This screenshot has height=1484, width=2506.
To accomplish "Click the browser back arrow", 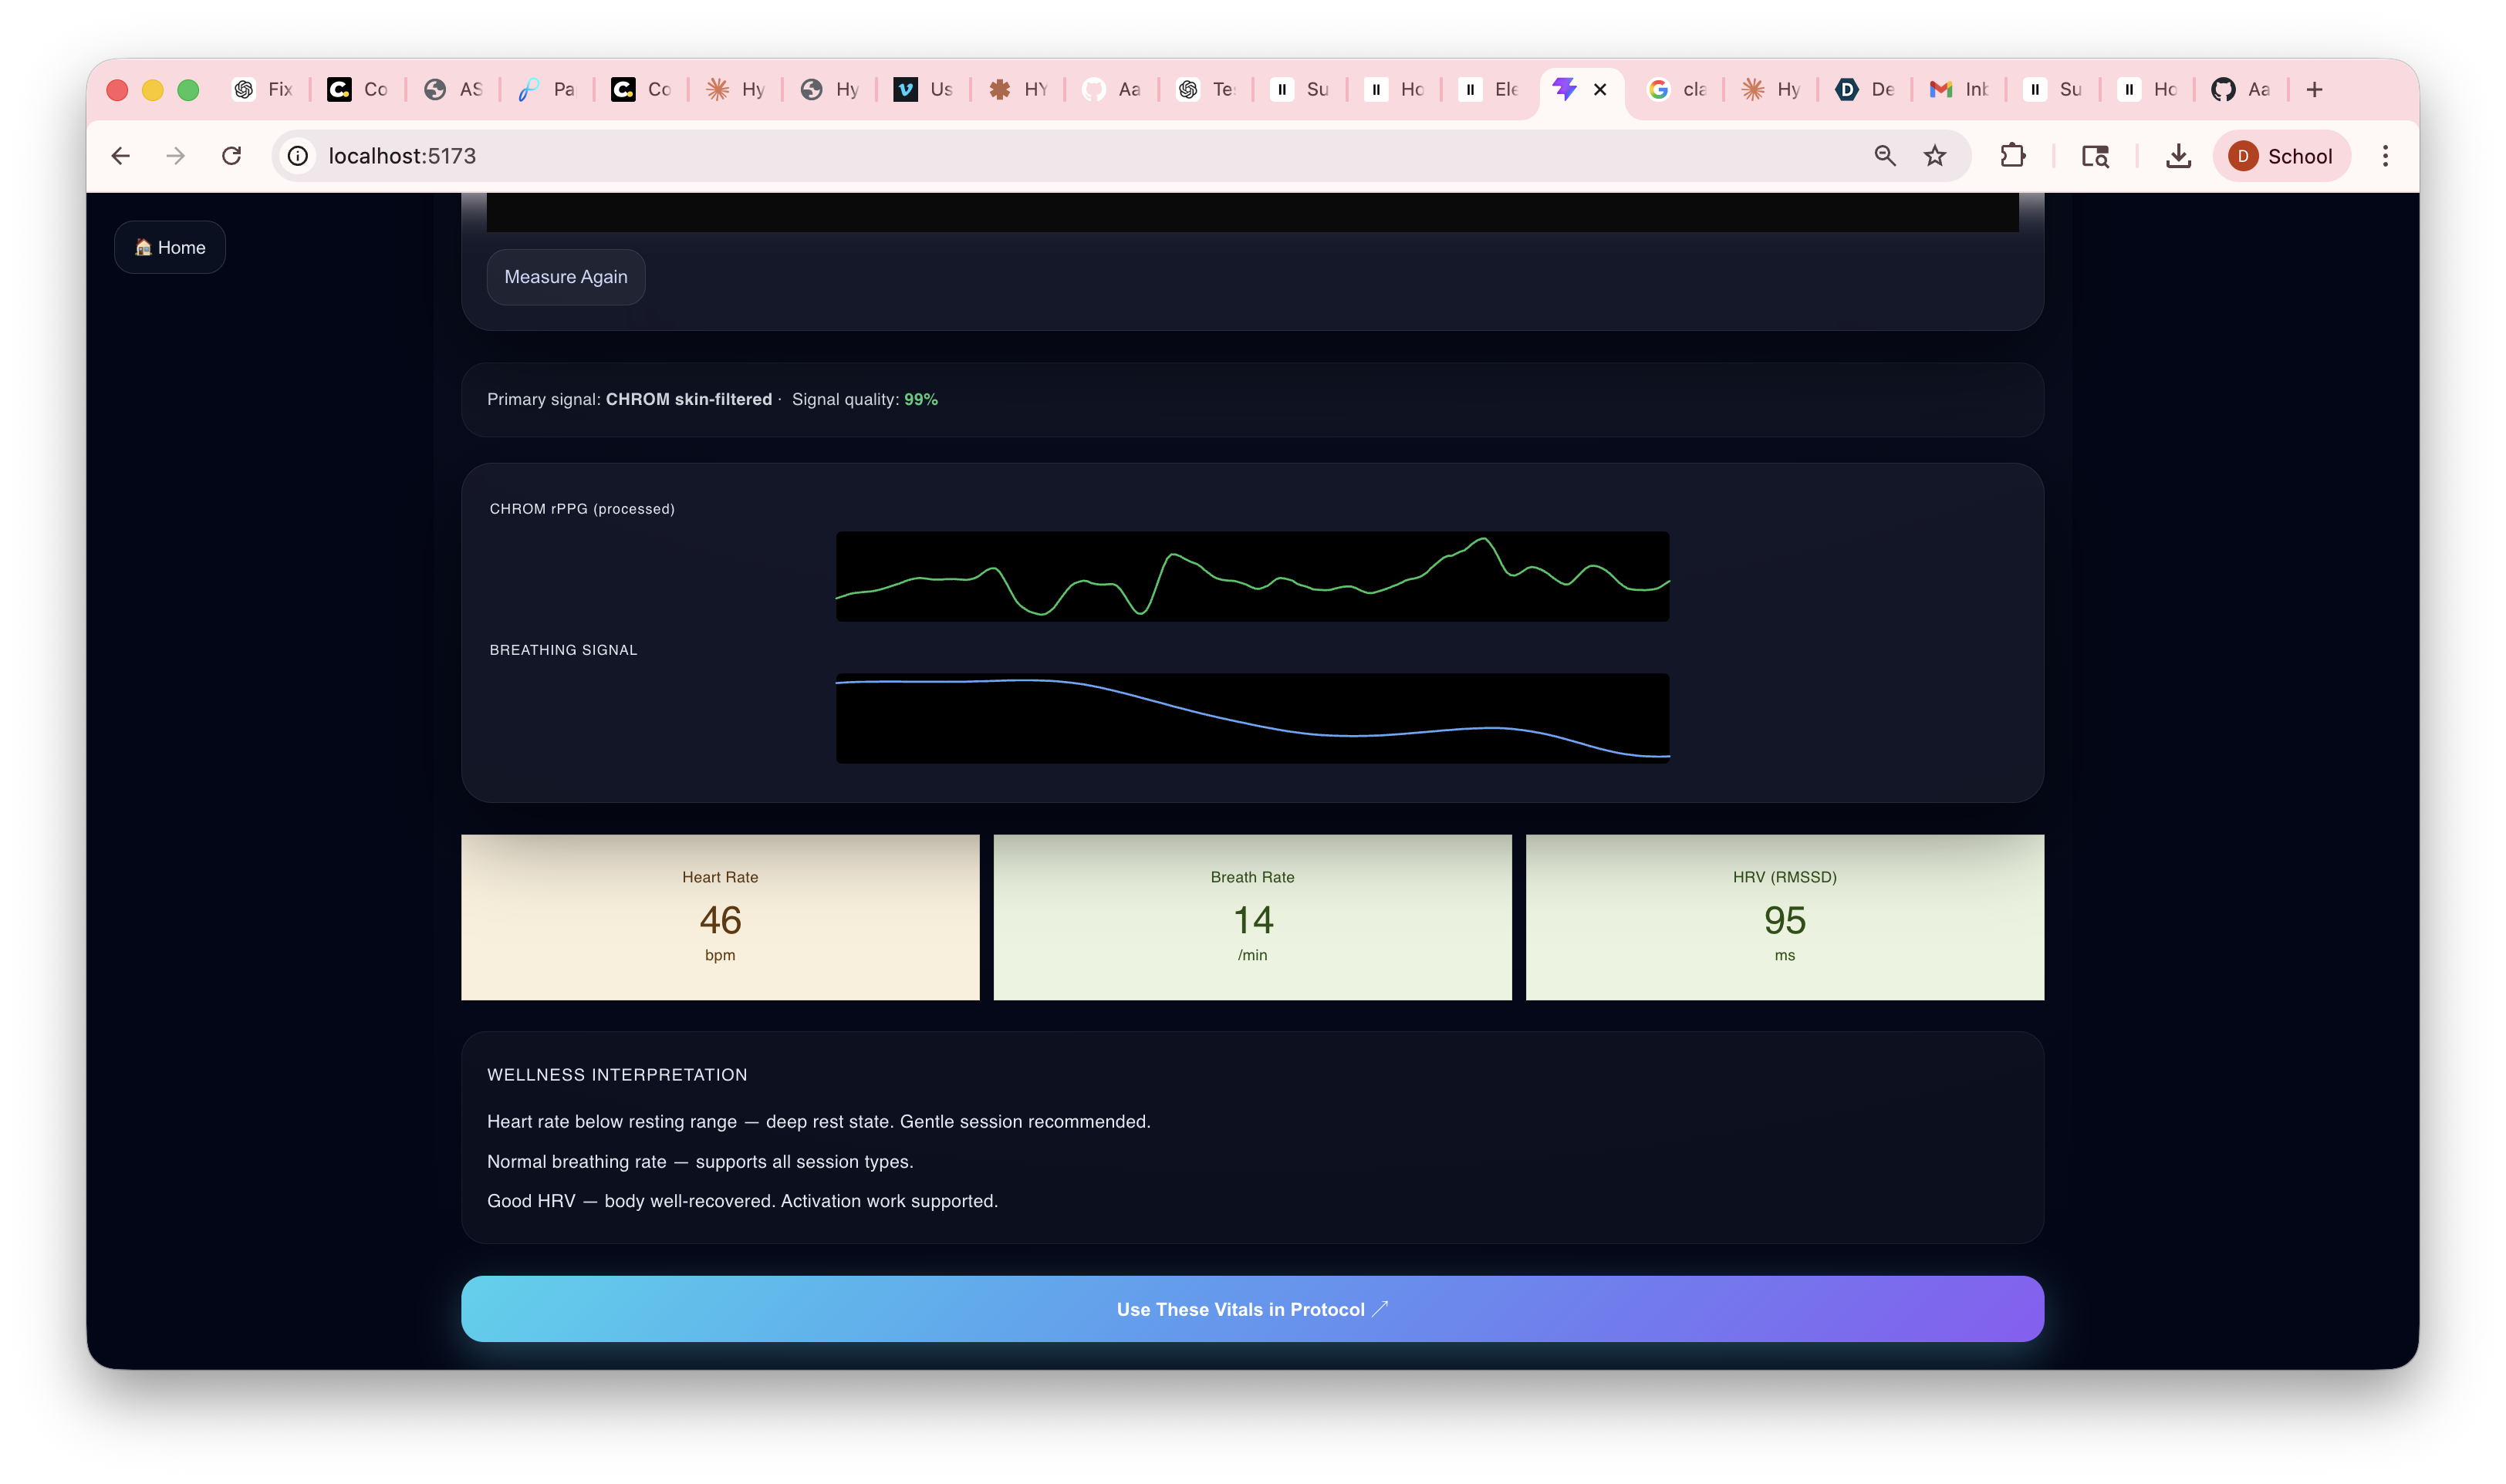I will (121, 156).
